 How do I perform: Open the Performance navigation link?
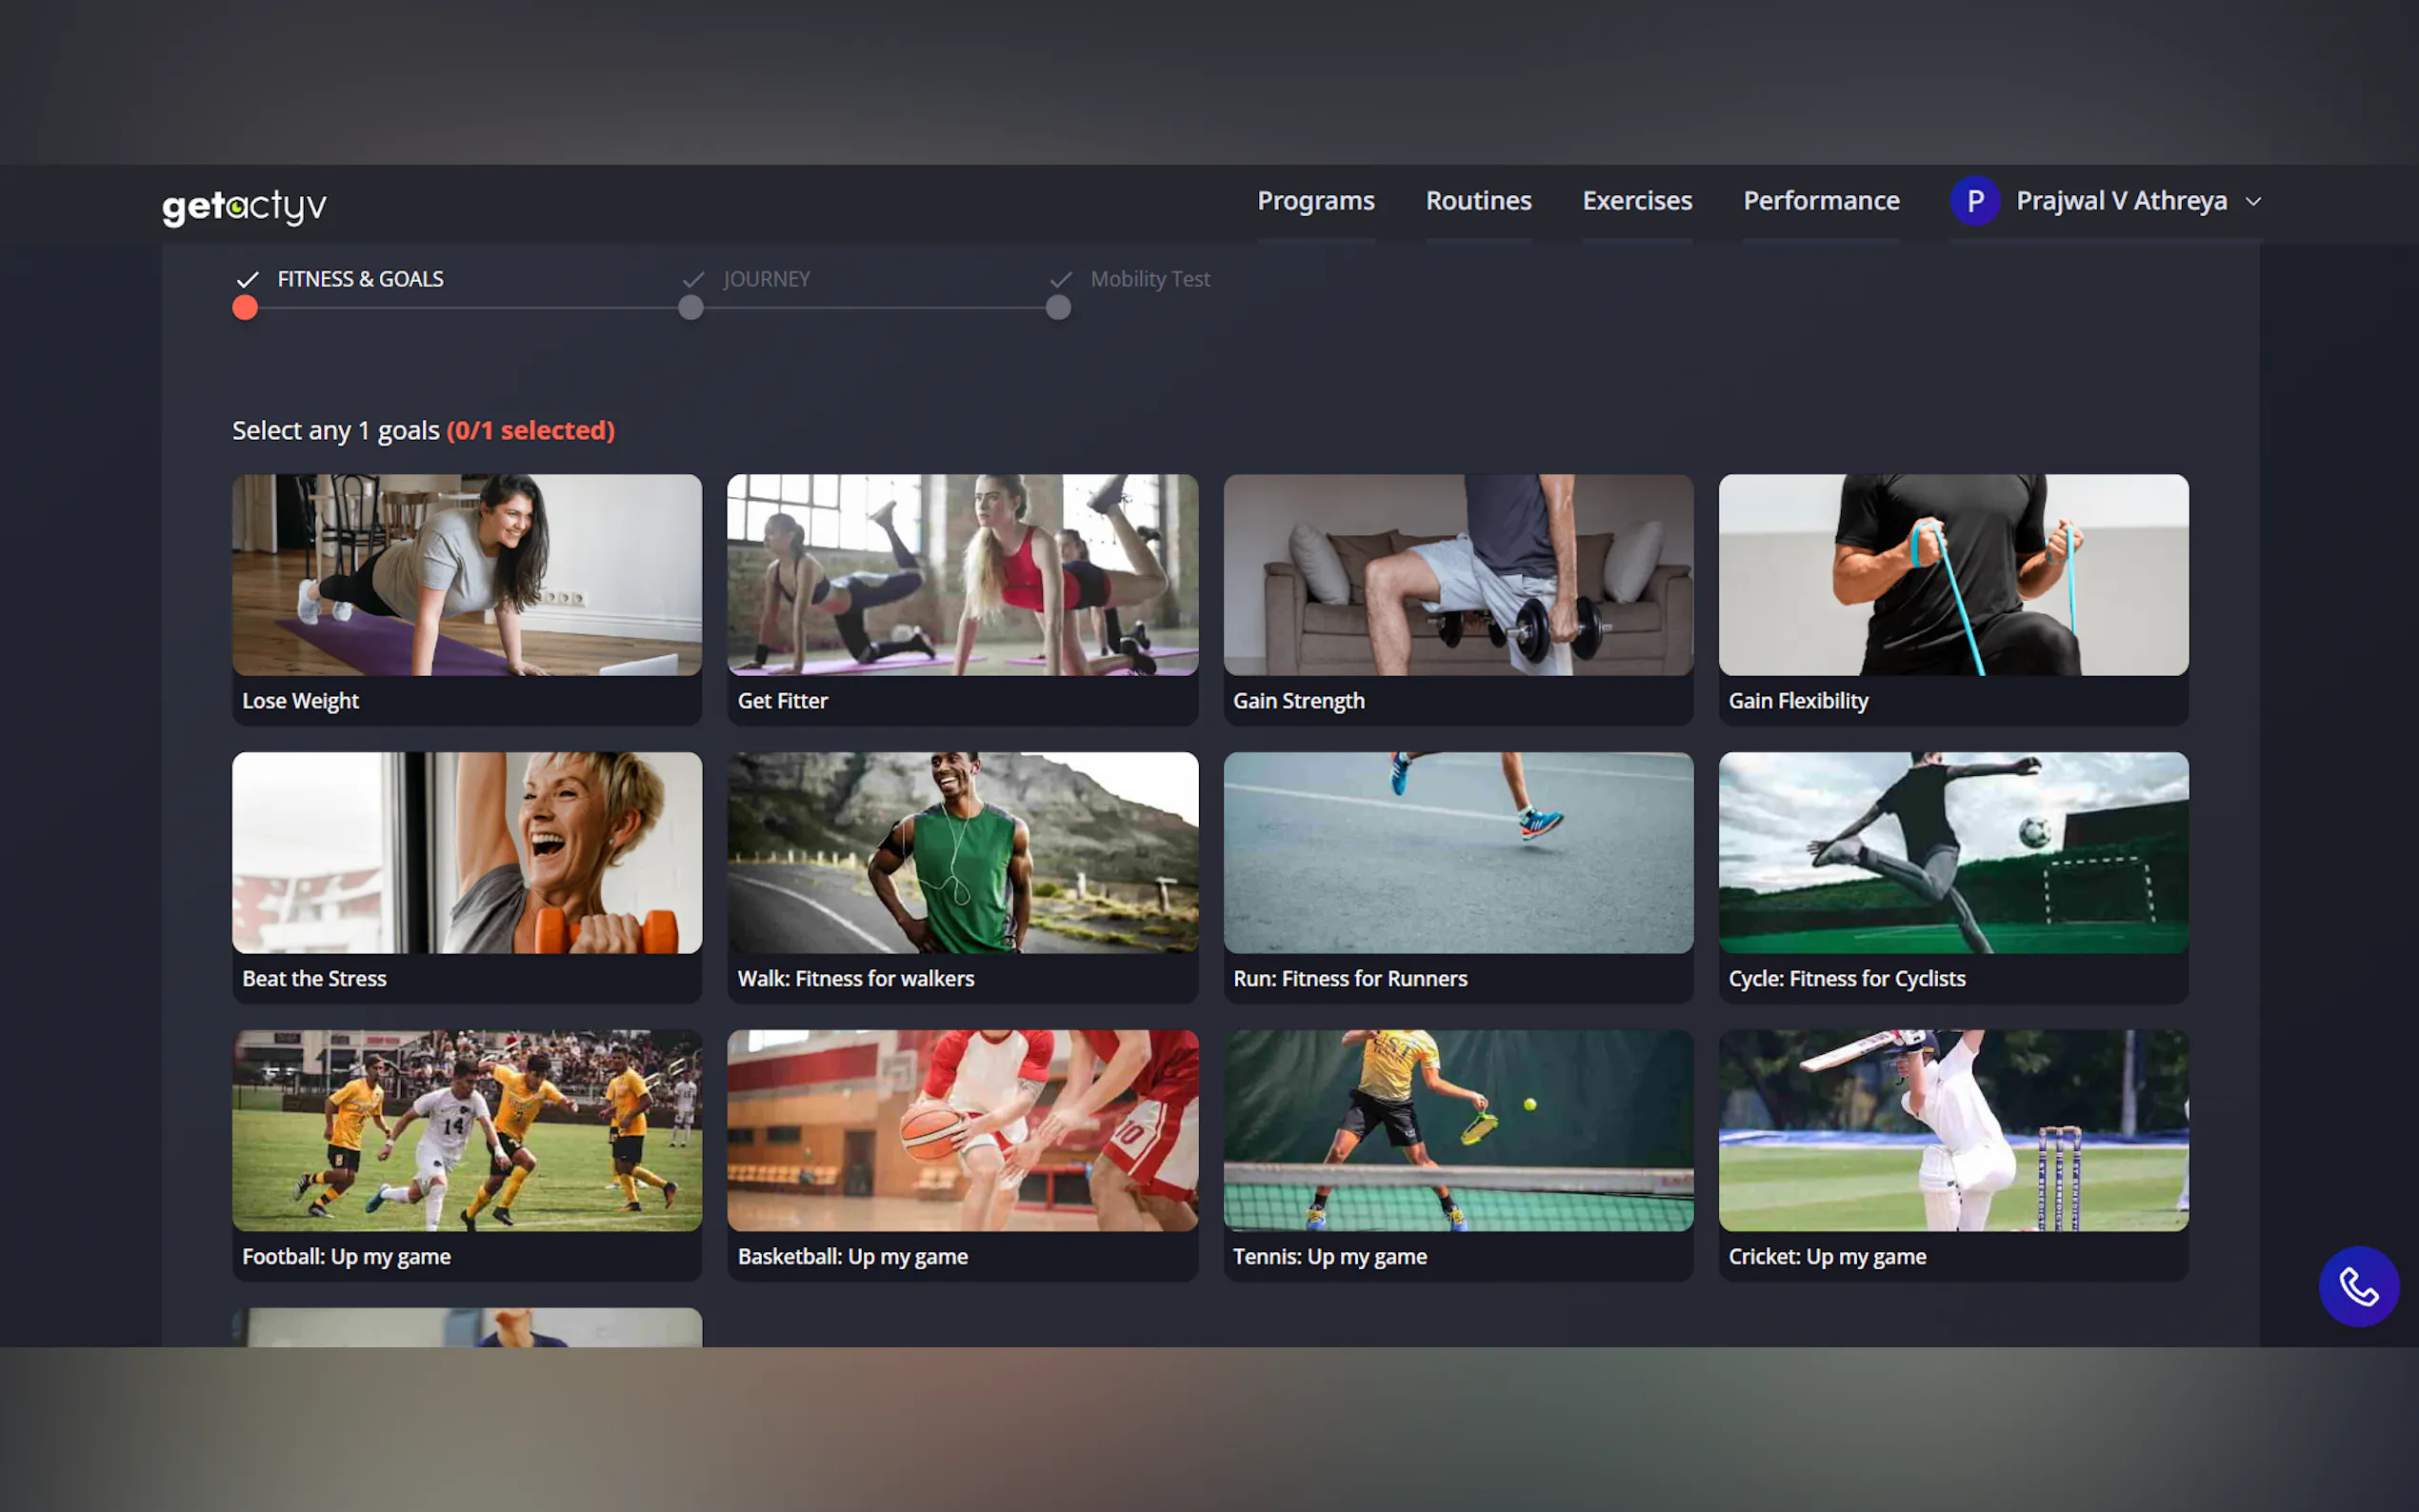click(x=1820, y=201)
